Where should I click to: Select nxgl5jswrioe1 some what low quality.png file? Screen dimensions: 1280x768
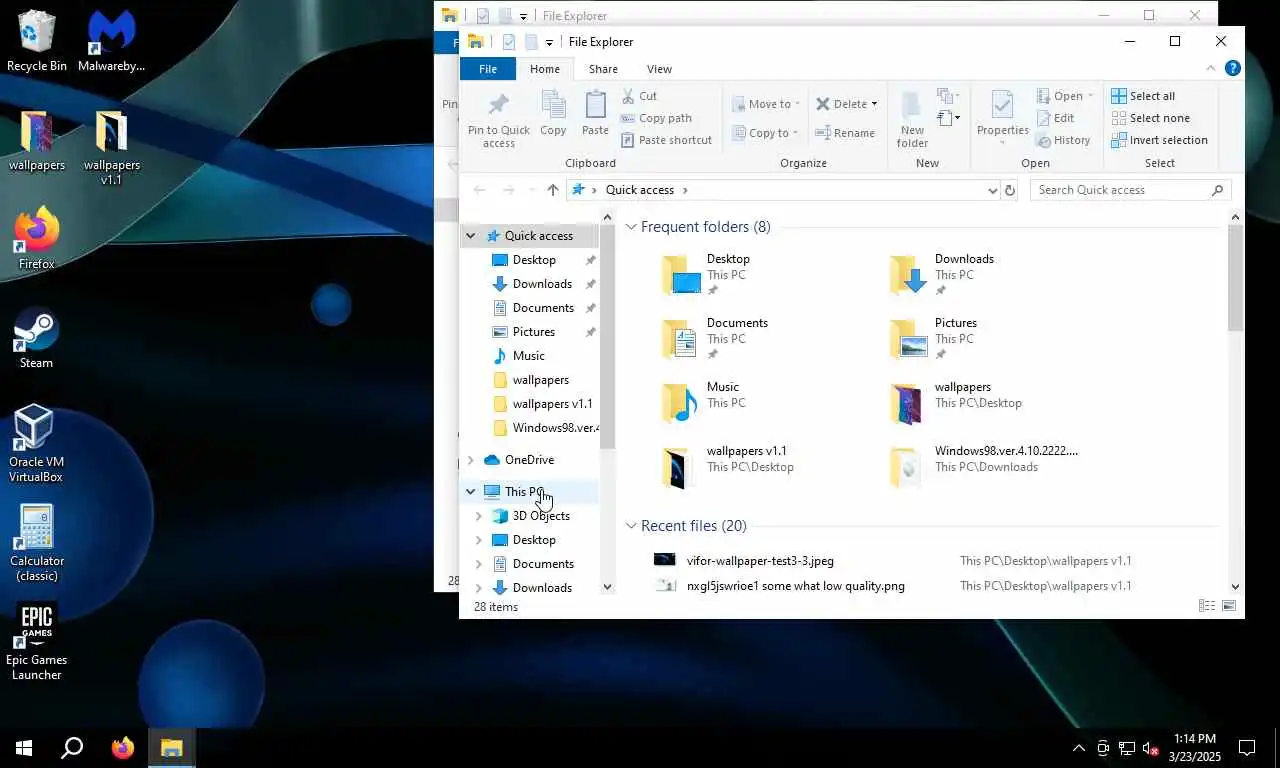tap(796, 586)
